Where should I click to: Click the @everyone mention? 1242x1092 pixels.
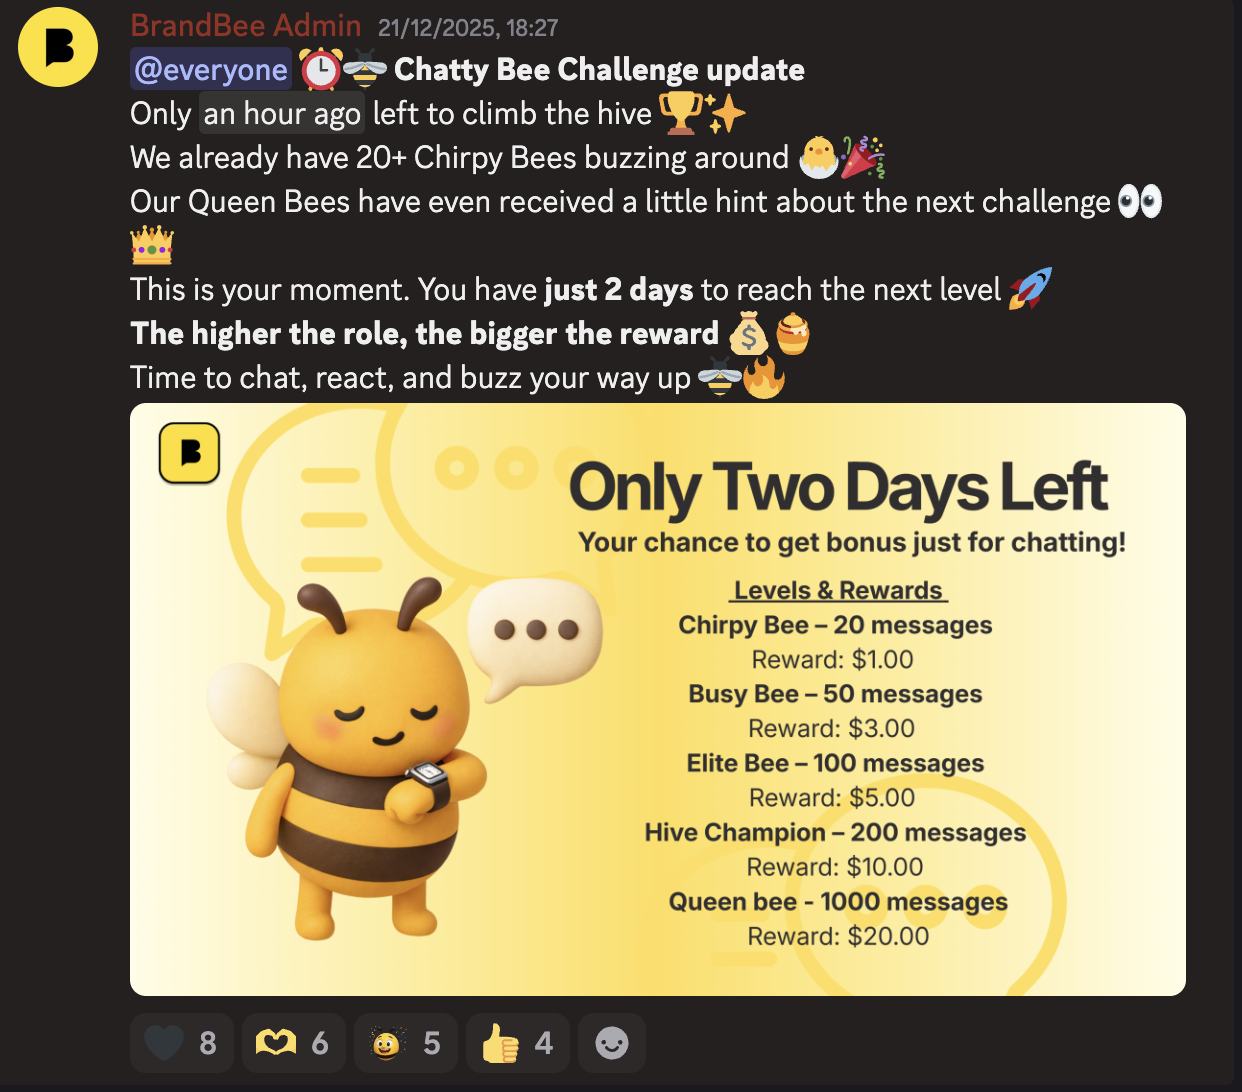pyautogui.click(x=211, y=69)
